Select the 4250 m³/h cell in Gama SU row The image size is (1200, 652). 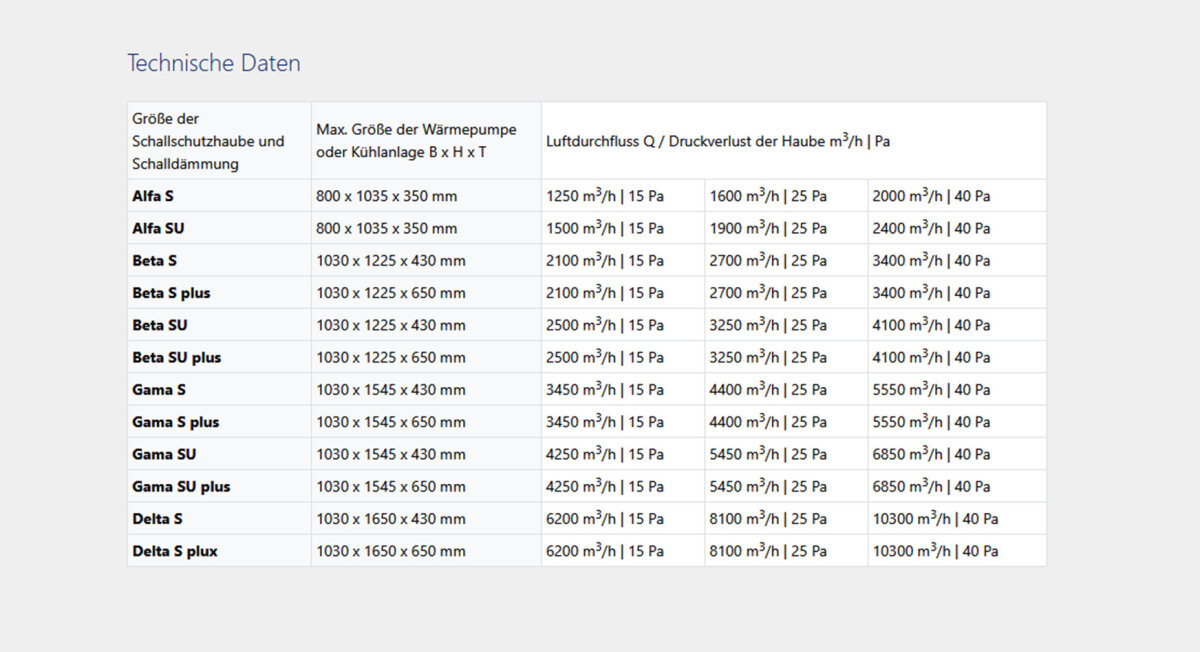click(x=604, y=454)
